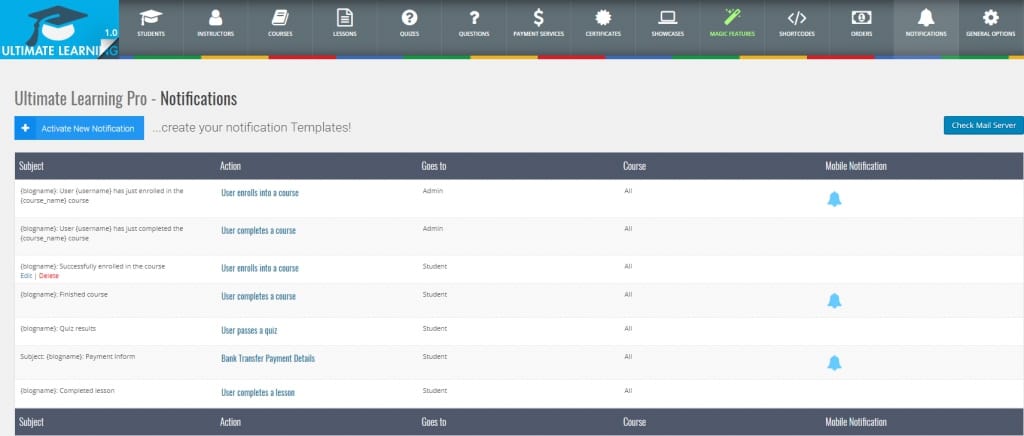Open the General Options gear icon

(x=991, y=18)
